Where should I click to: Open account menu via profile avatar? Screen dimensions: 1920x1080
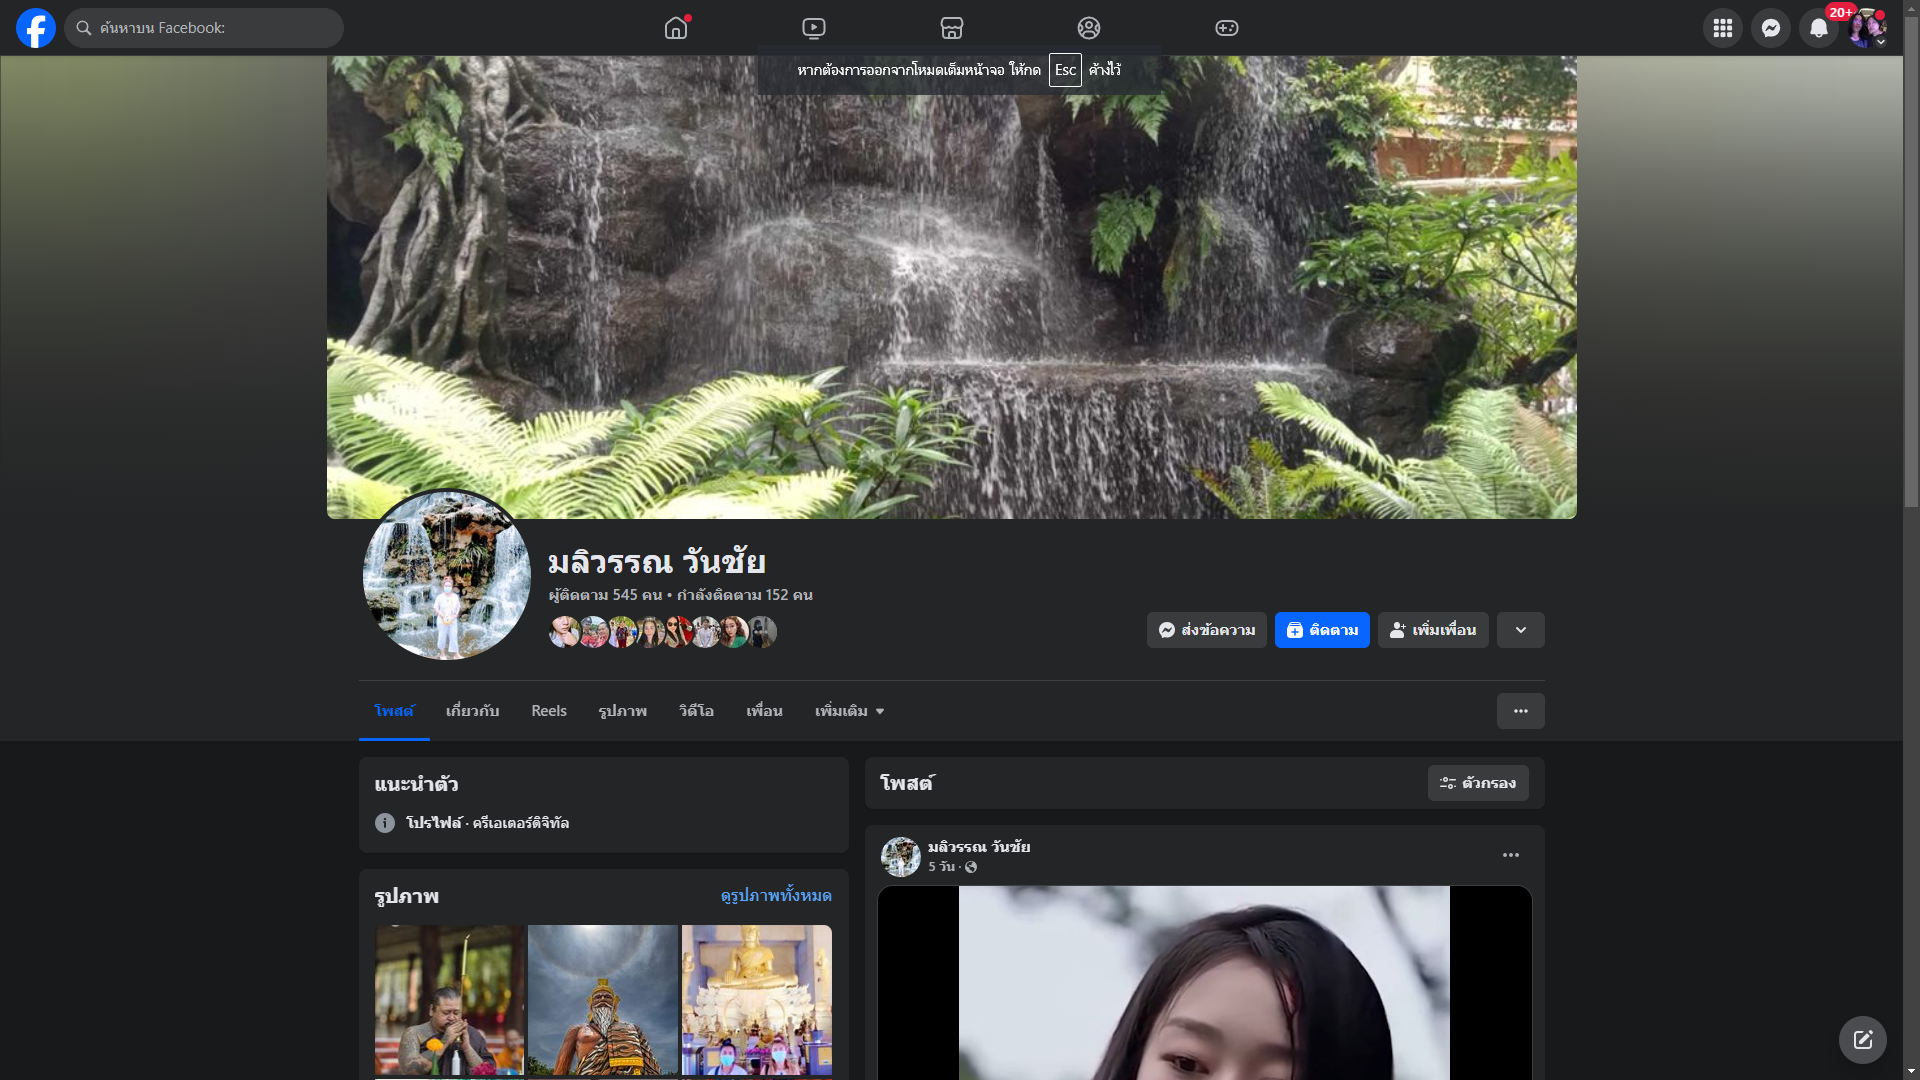(1866, 28)
